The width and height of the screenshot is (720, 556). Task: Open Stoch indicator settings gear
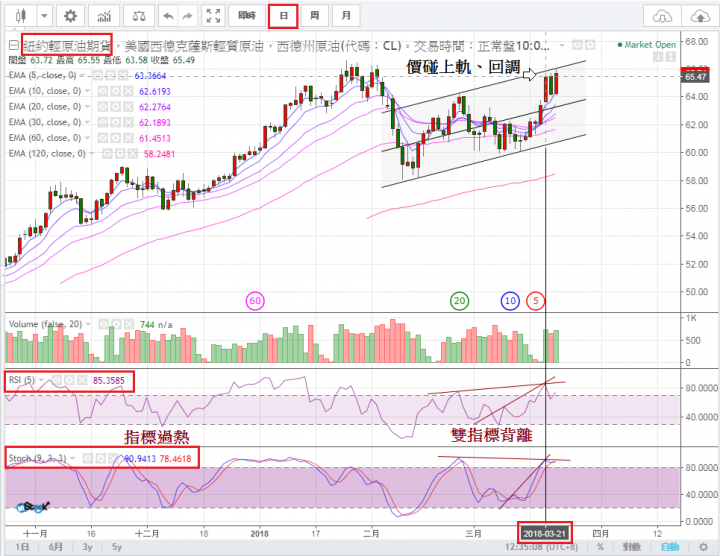tap(100, 458)
